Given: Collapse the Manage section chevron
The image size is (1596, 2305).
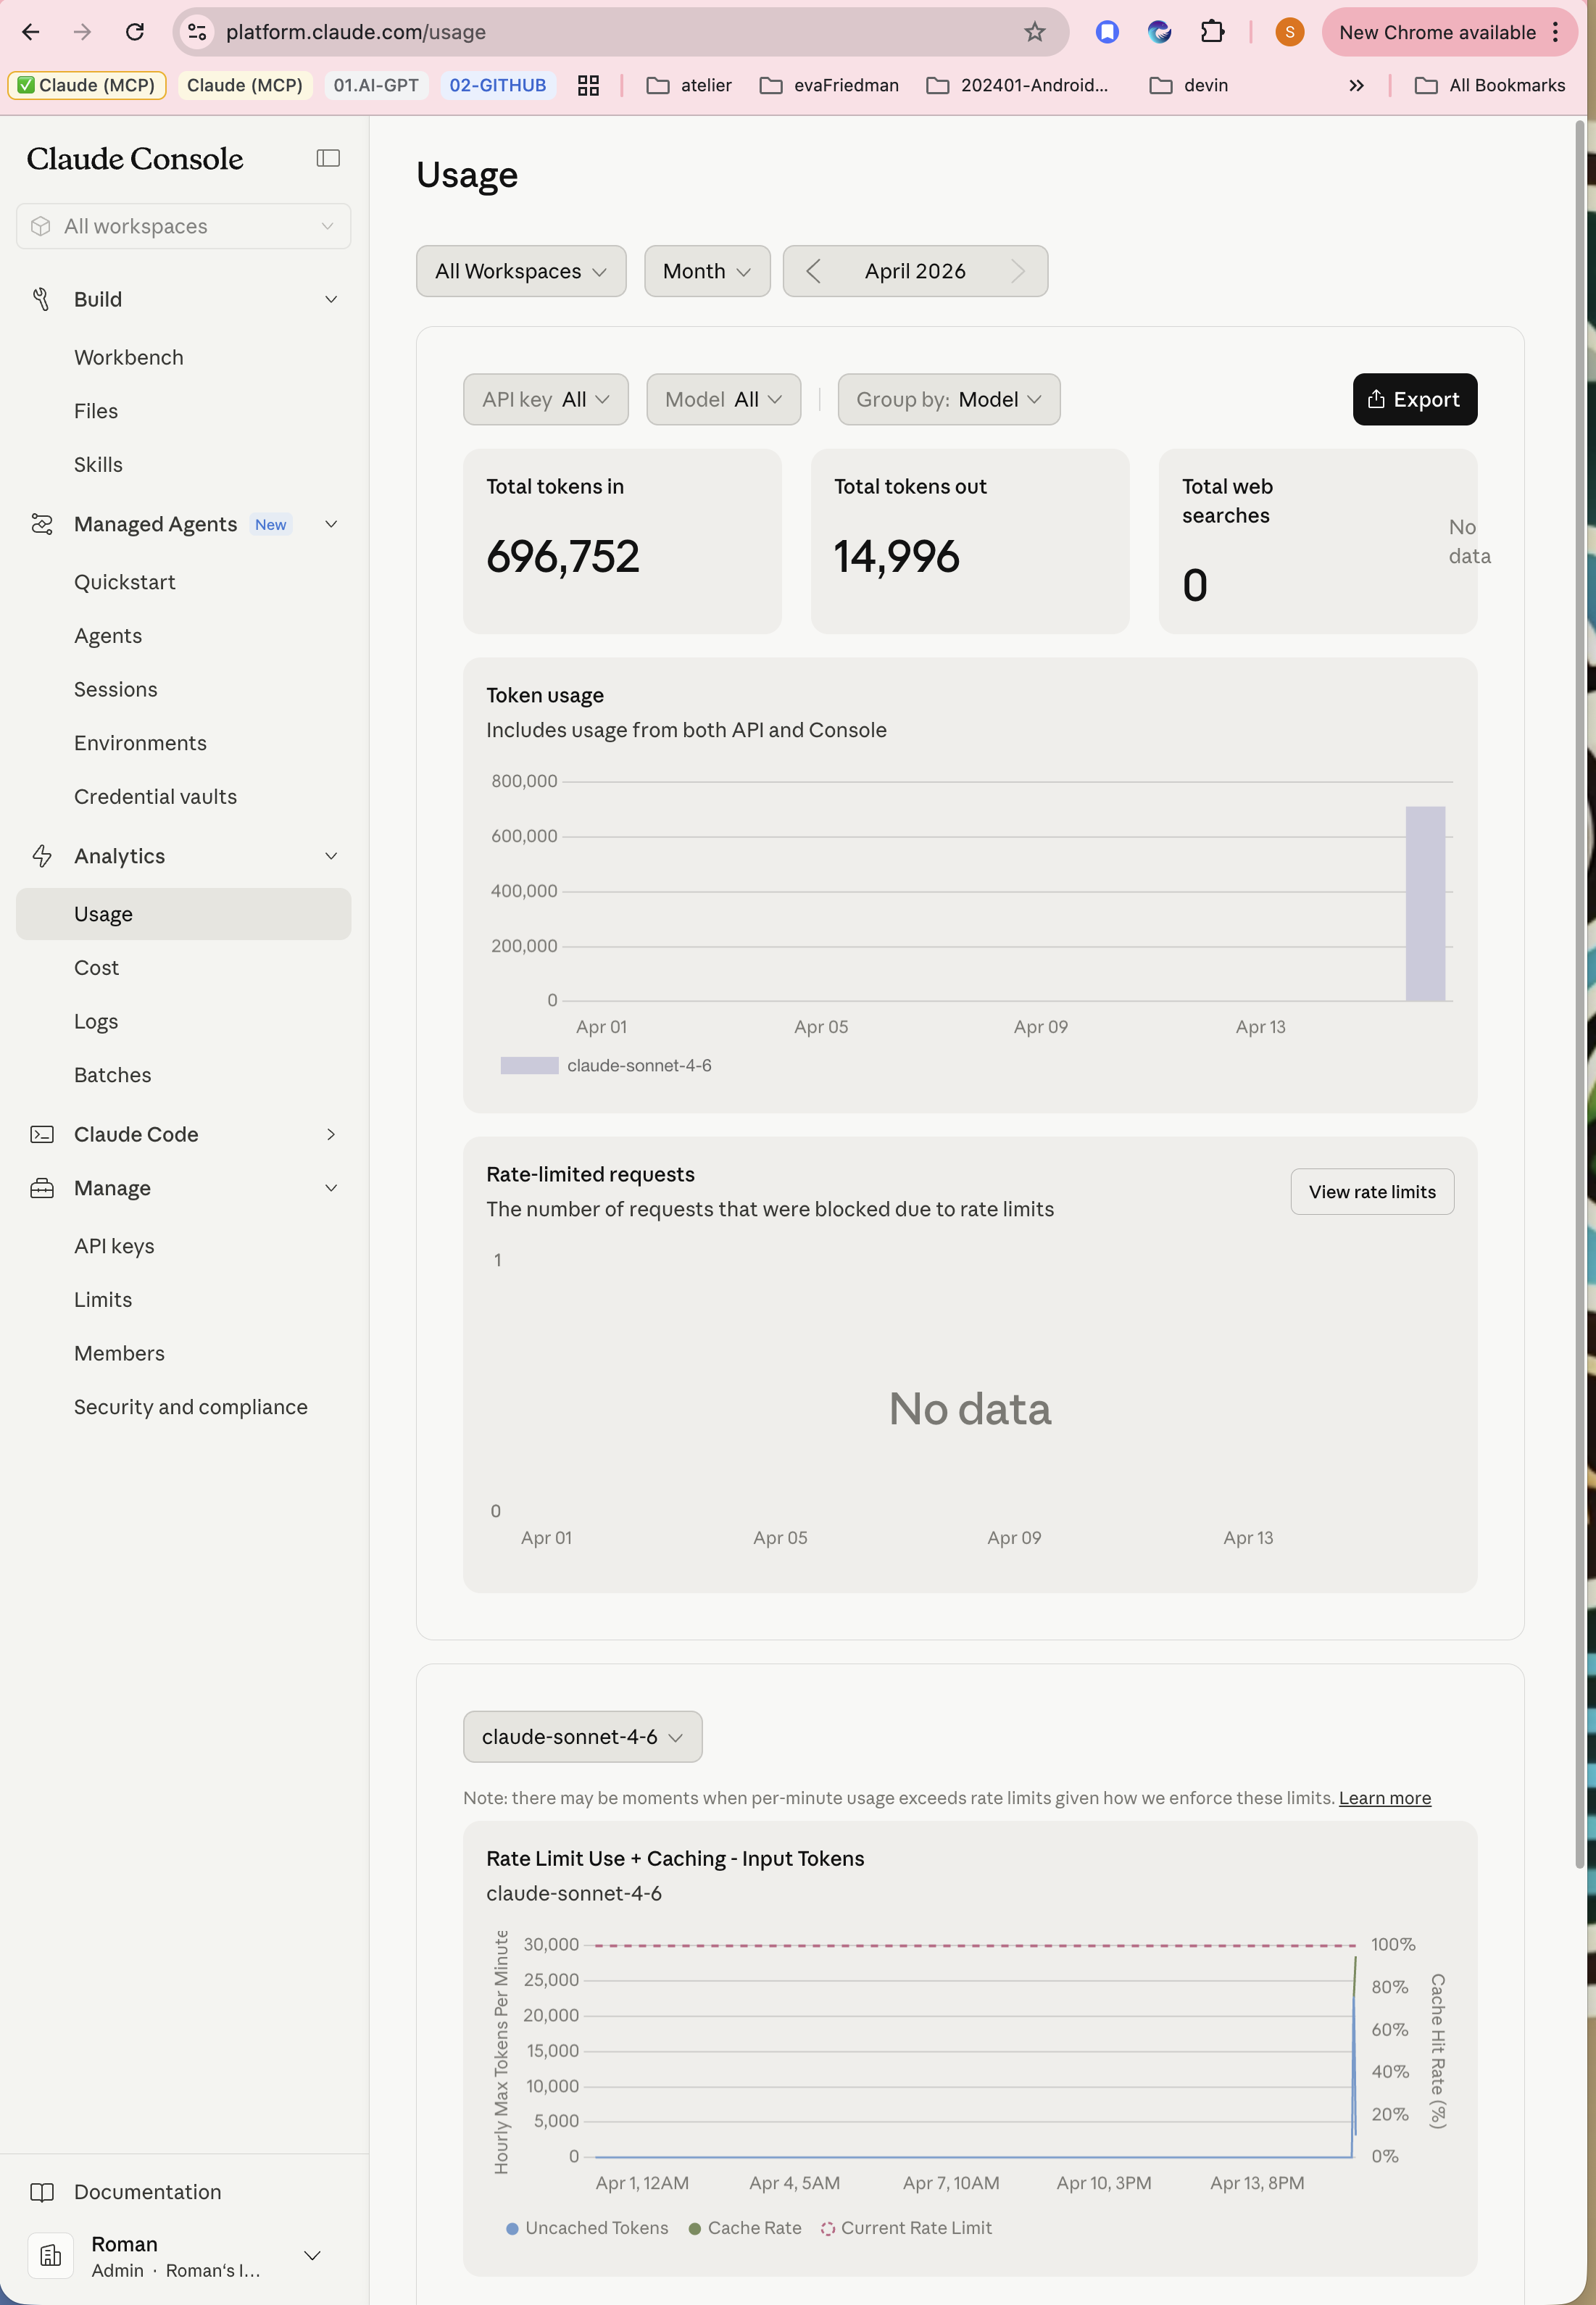Looking at the screenshot, I should point(331,1188).
